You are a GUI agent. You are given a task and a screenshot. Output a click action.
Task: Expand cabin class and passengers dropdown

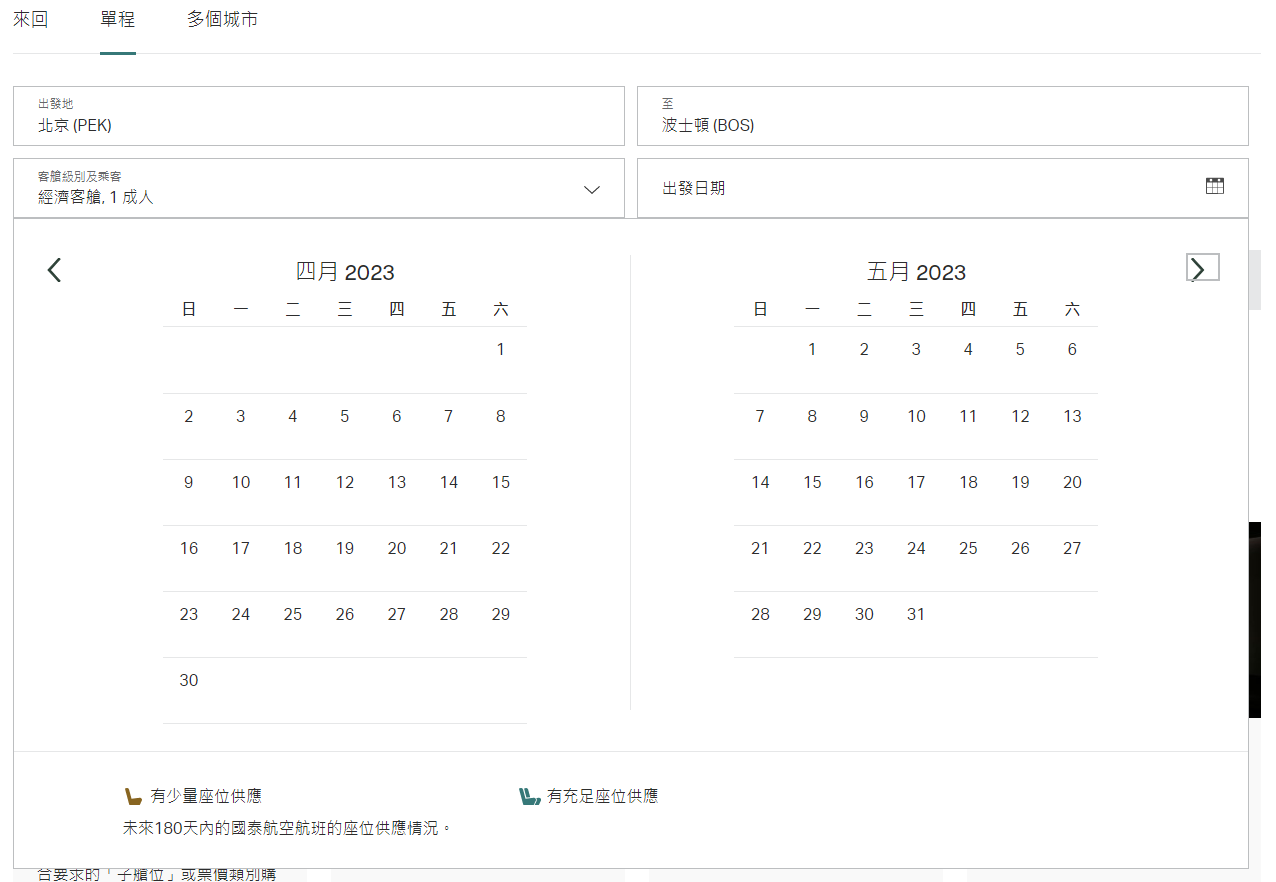click(591, 189)
